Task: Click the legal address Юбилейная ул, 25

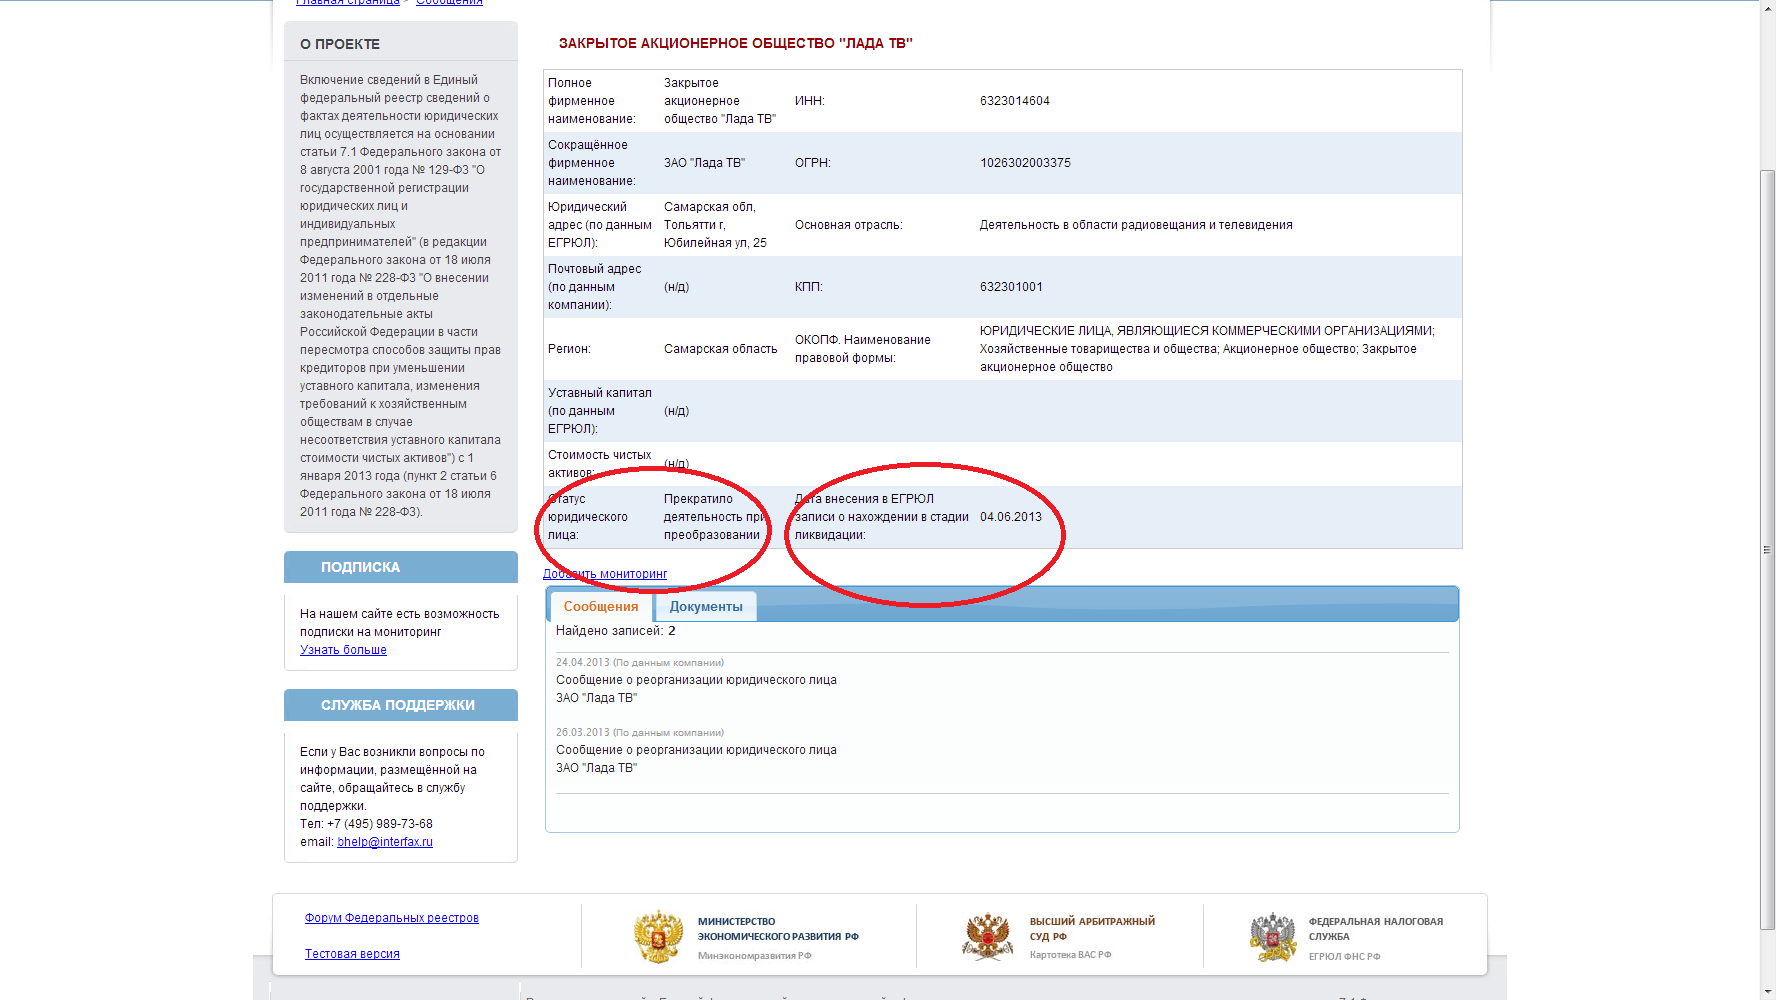Action: point(715,243)
